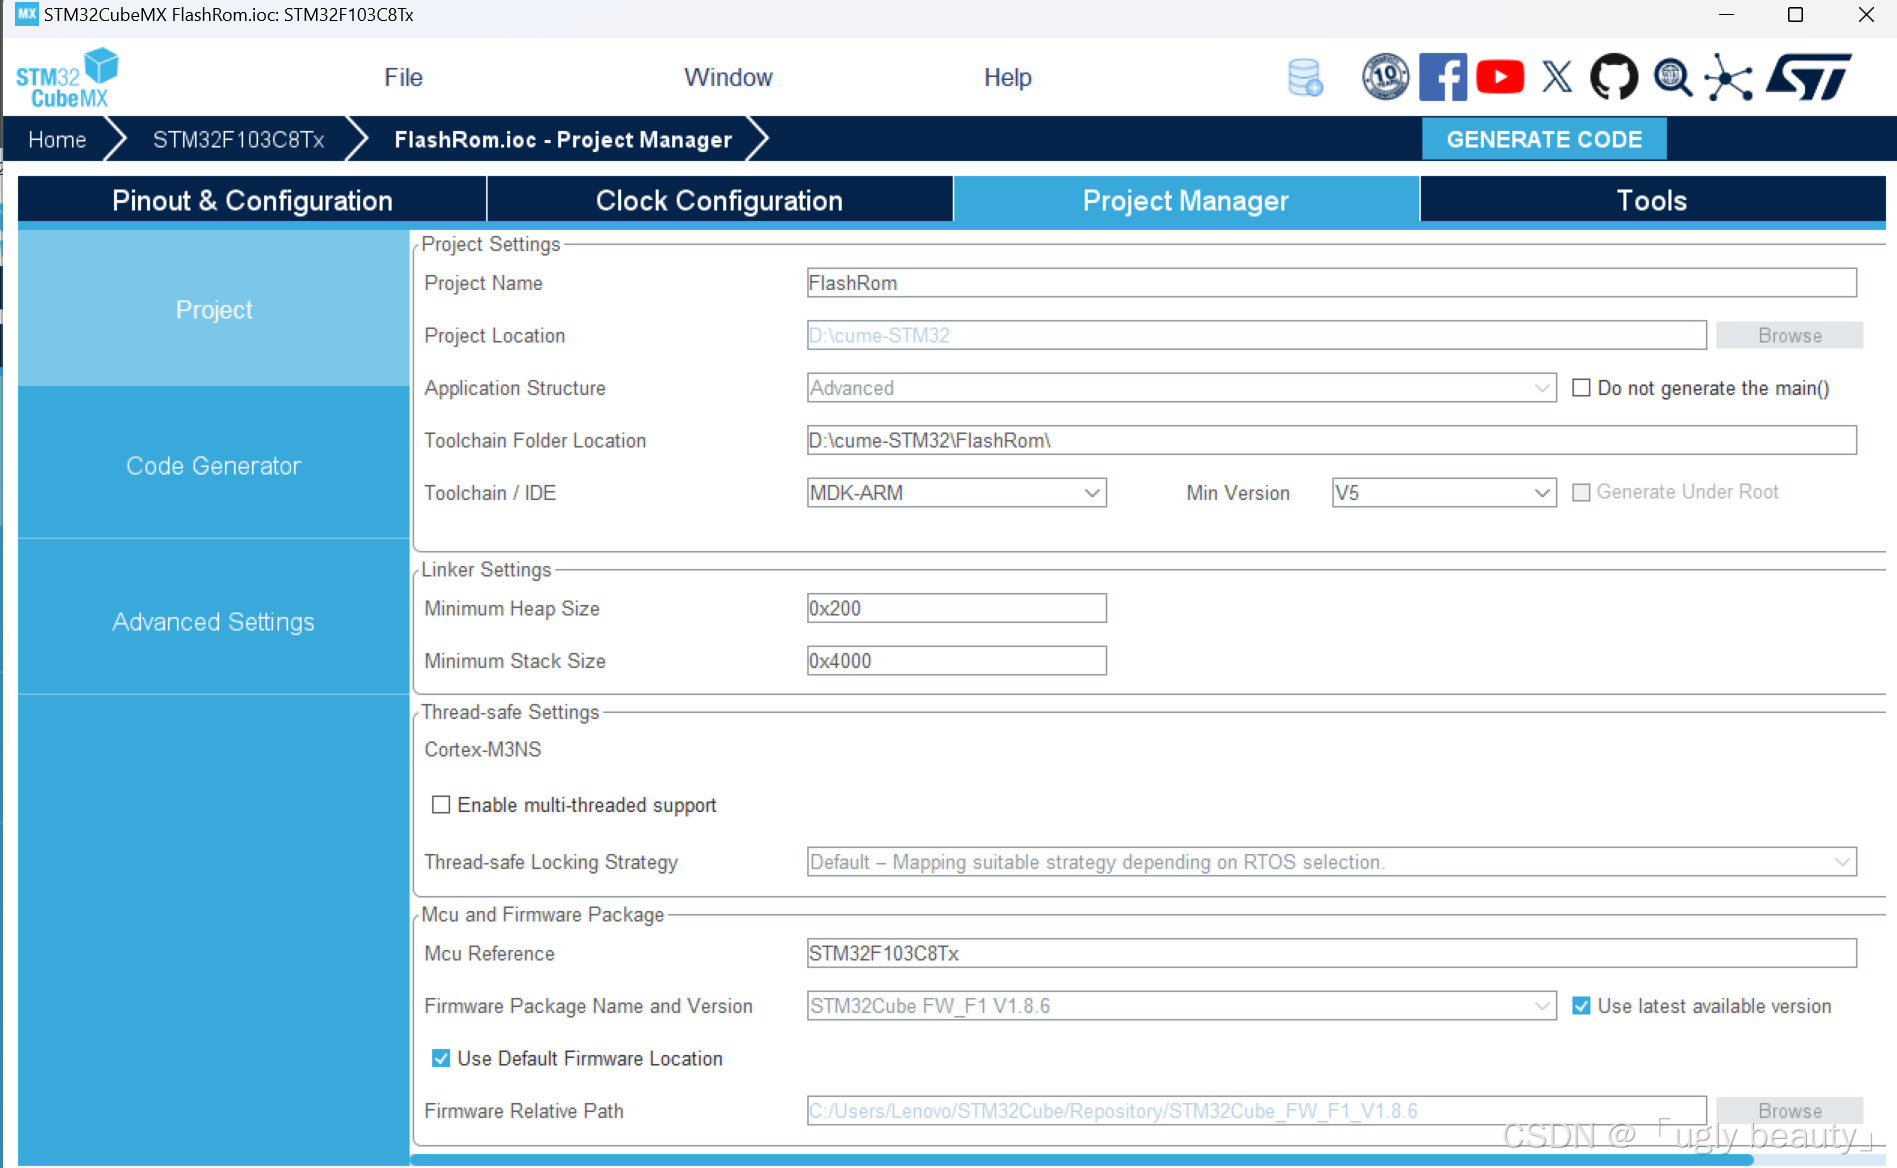
Task: Select the Project Manager tab
Action: point(1186,200)
